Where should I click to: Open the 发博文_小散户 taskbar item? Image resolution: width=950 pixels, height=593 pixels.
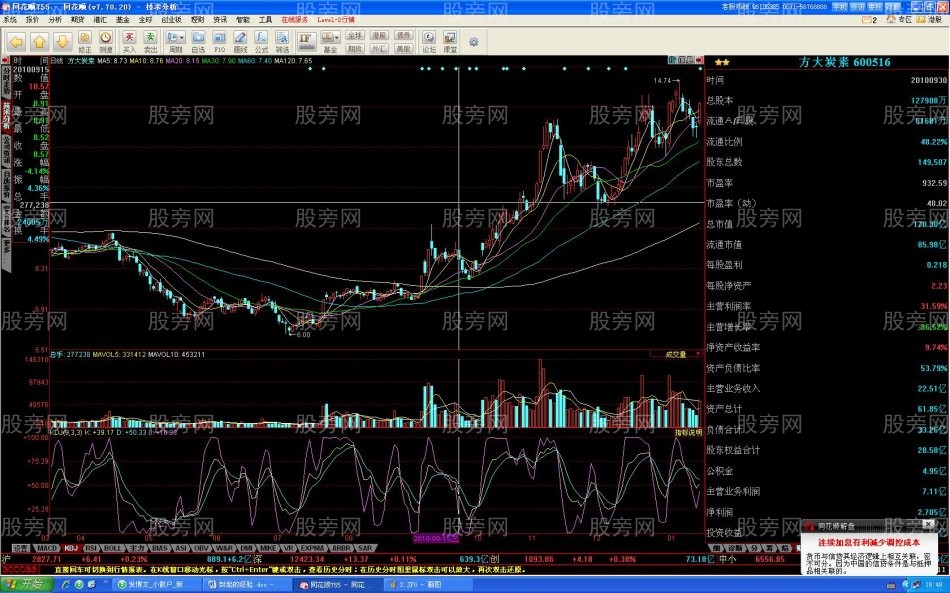(157, 585)
